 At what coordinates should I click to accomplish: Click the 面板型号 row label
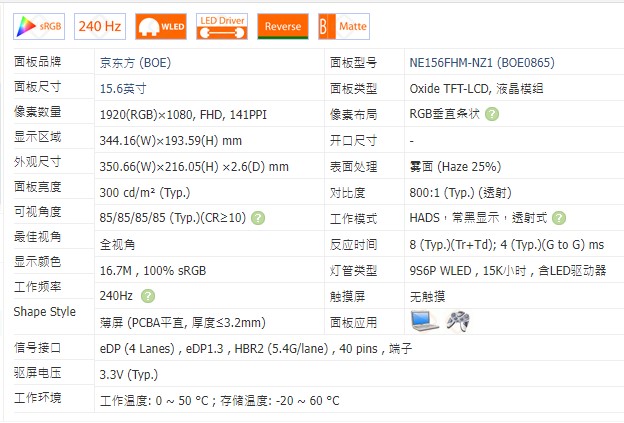pos(353,63)
